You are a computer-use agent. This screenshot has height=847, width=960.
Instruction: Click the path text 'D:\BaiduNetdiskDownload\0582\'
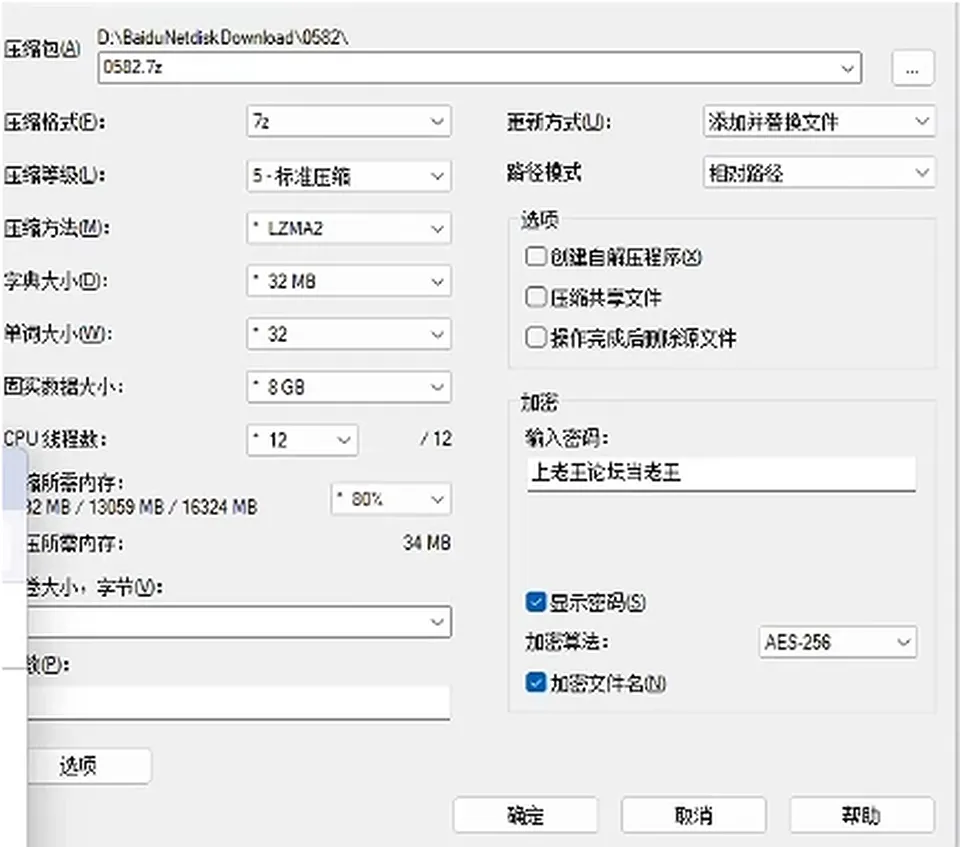pos(223,37)
